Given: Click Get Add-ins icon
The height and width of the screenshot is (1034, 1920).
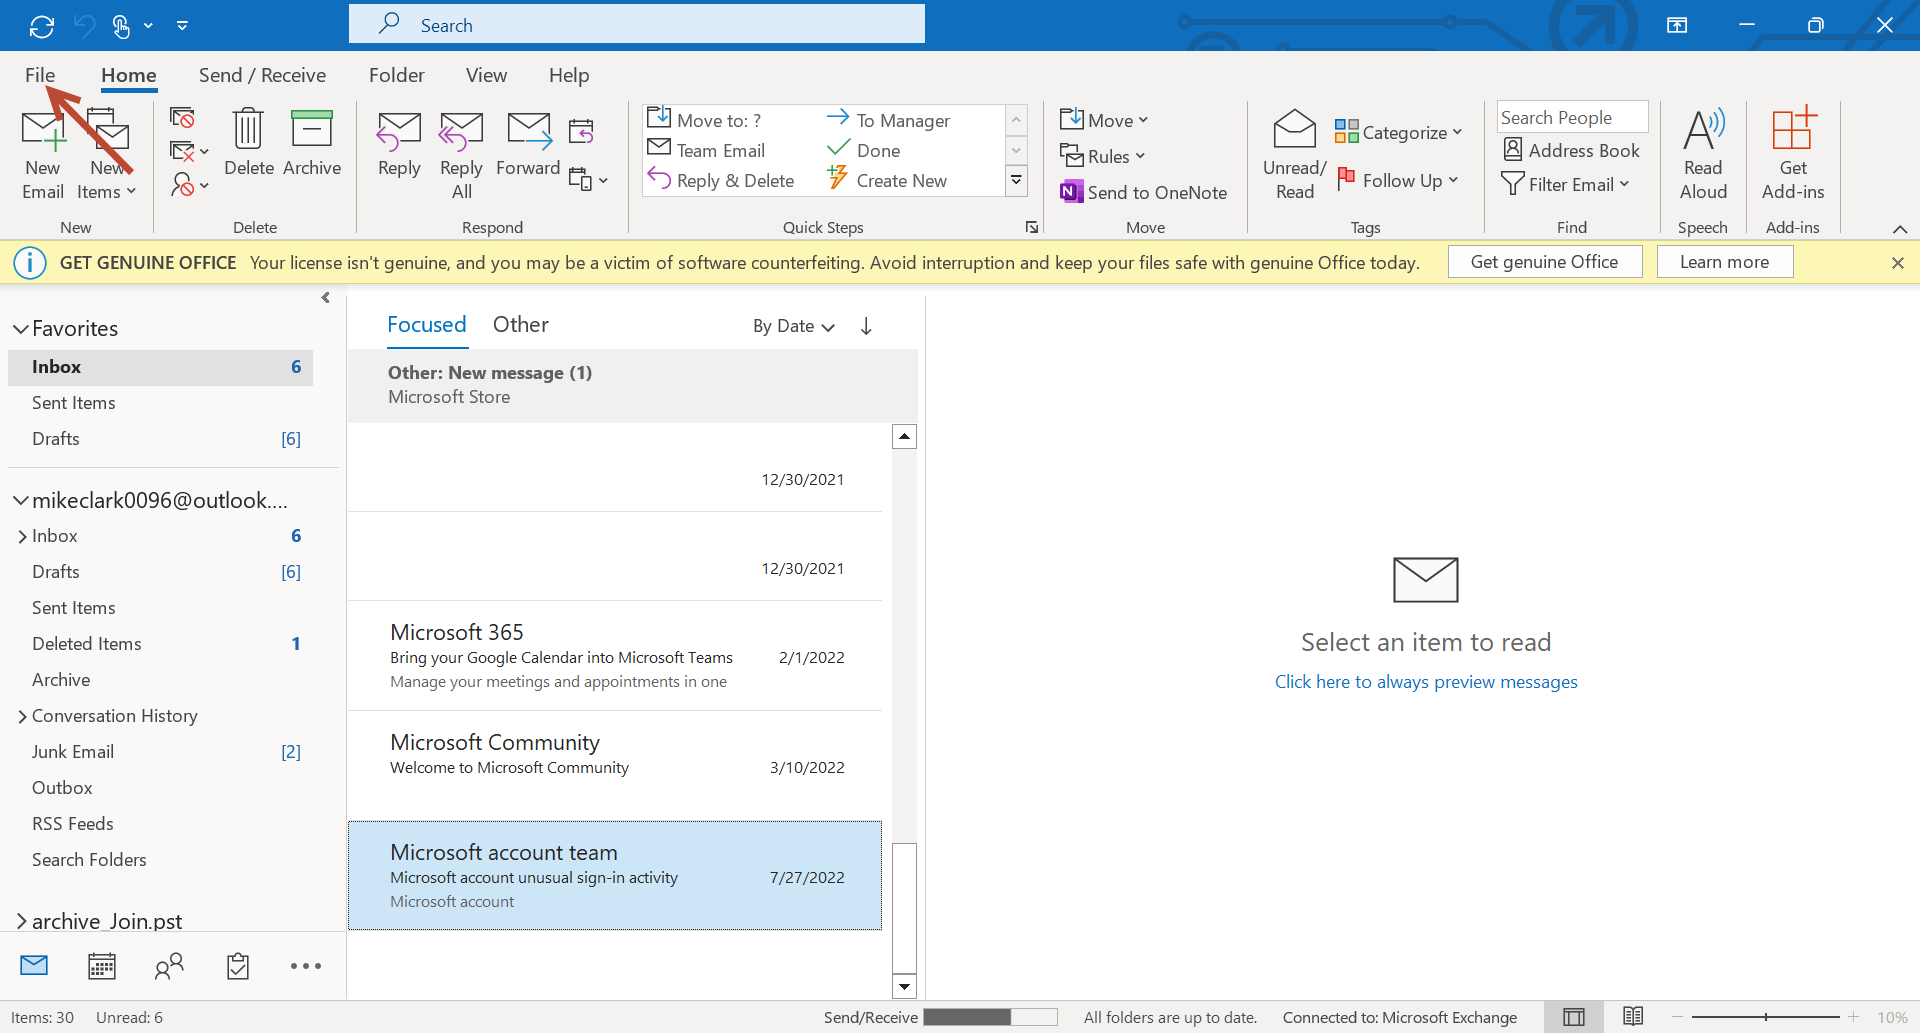Looking at the screenshot, I should [1793, 153].
